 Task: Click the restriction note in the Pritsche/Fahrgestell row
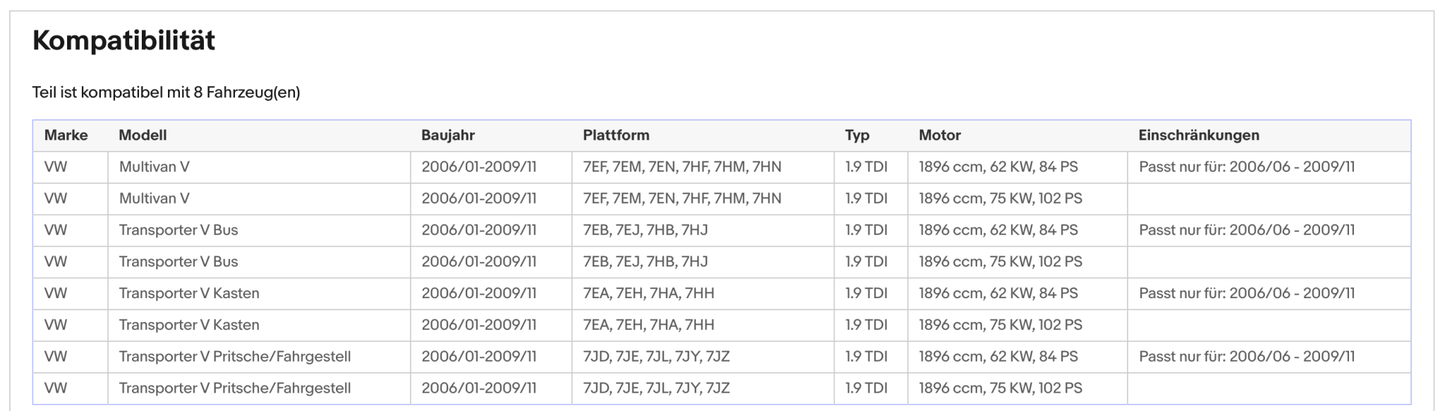[x=1246, y=357]
